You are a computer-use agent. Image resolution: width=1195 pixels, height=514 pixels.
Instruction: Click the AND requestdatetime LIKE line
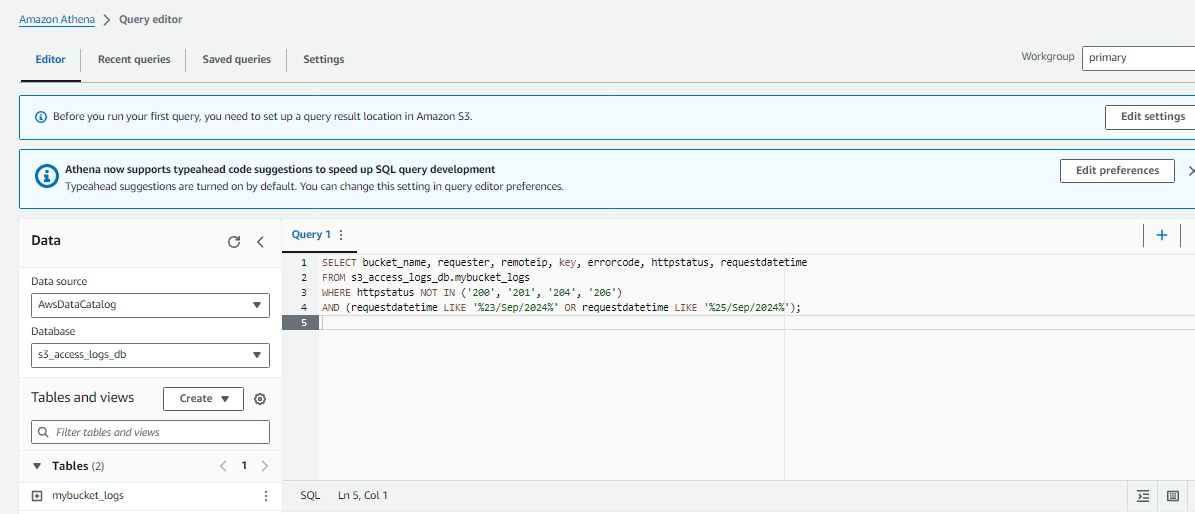[562, 308]
